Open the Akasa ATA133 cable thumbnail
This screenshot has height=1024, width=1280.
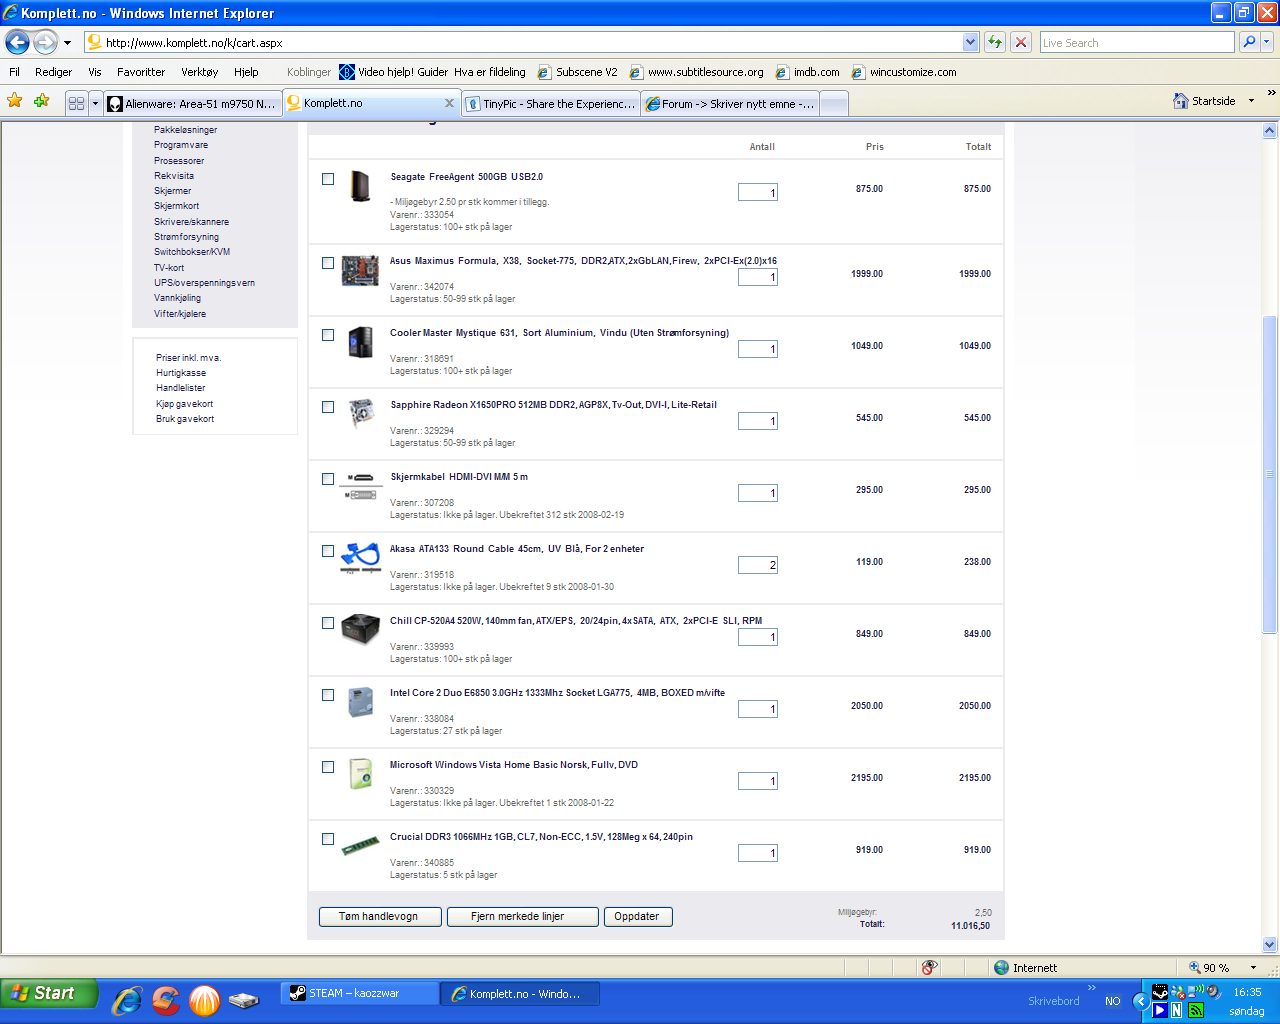coord(360,557)
